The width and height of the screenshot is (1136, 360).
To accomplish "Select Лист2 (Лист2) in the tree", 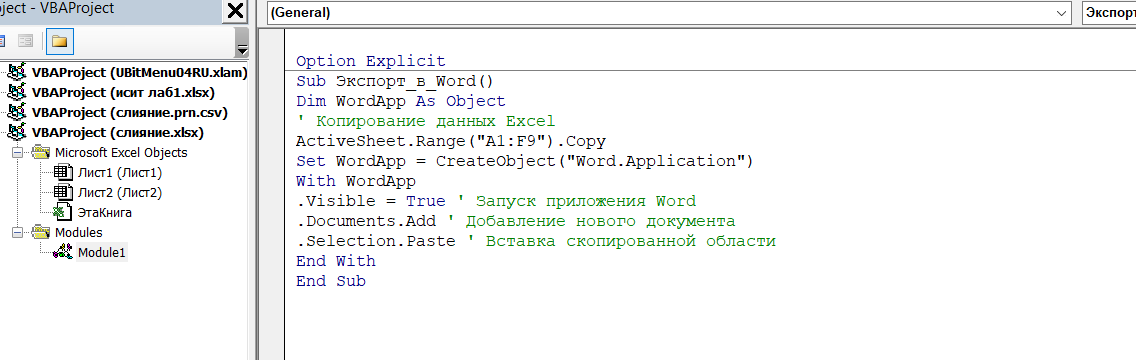I will tap(120, 193).
